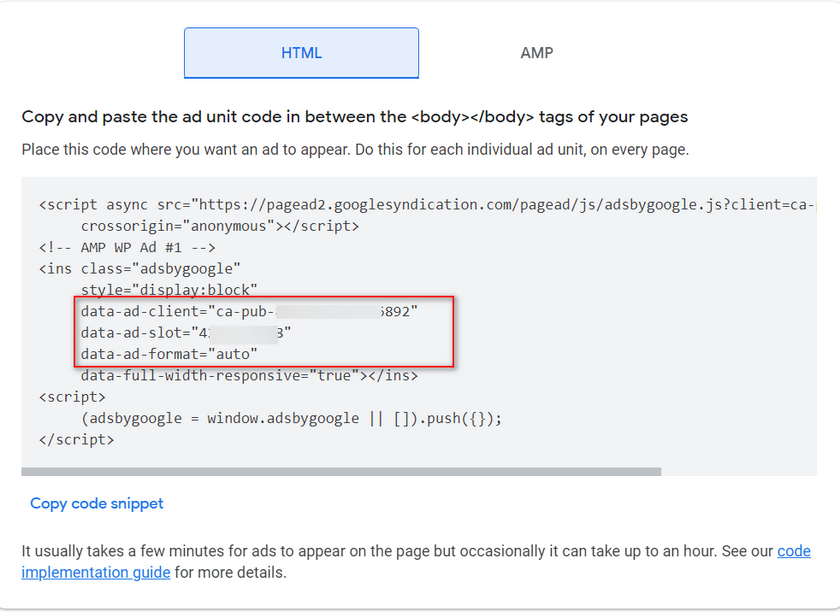This screenshot has width=840, height=612.
Task: Click the Copy code snippet link
Action: 96,503
